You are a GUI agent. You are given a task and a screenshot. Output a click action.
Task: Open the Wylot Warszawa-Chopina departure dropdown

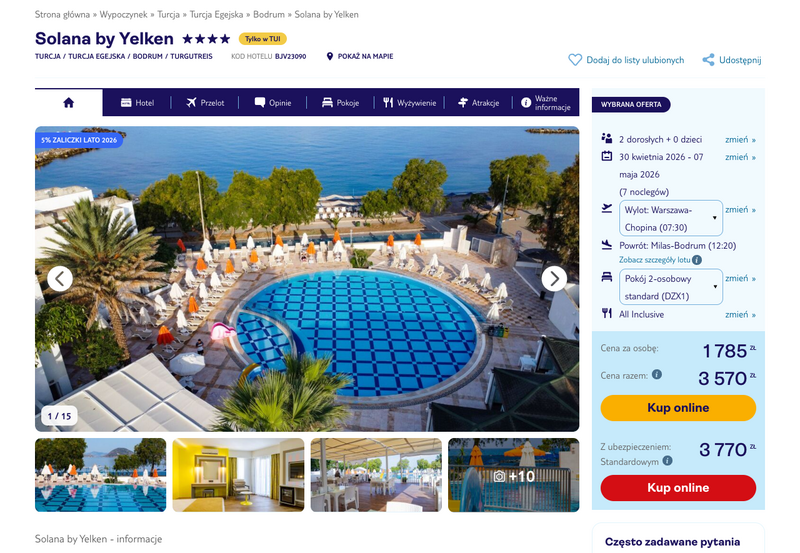click(671, 218)
